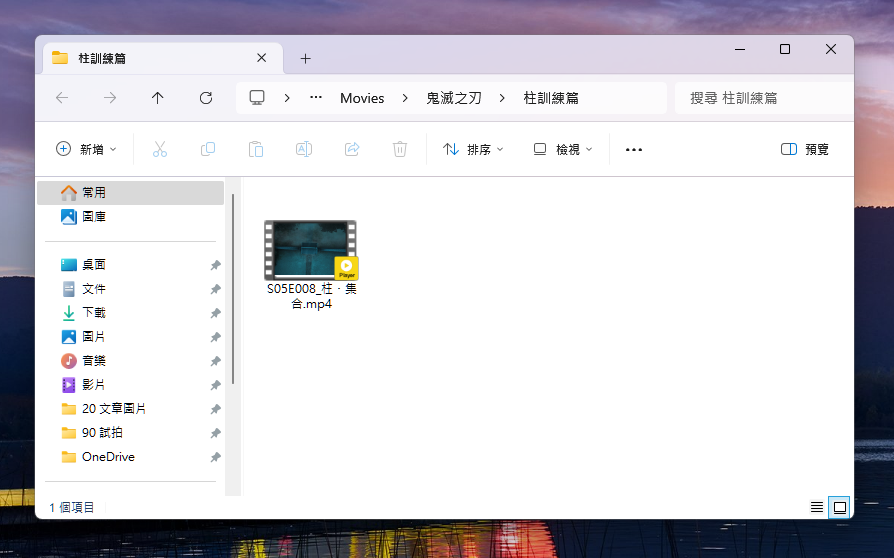
Task: Navigate to Movies in address bar
Action: pyautogui.click(x=362, y=98)
